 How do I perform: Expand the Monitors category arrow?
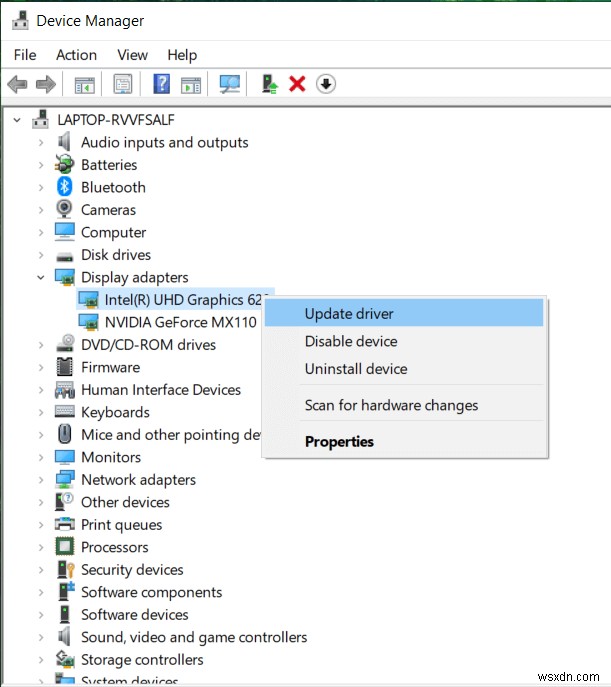tap(41, 457)
